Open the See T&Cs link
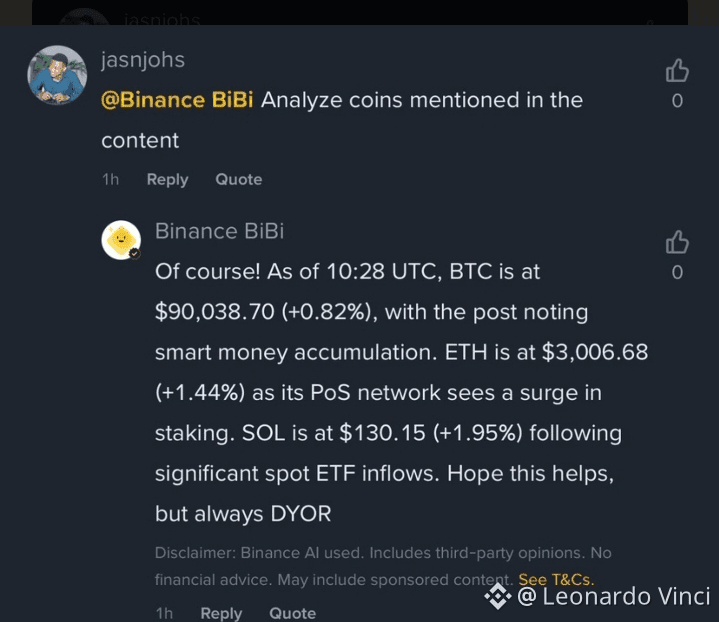719x622 pixels. [x=556, y=579]
